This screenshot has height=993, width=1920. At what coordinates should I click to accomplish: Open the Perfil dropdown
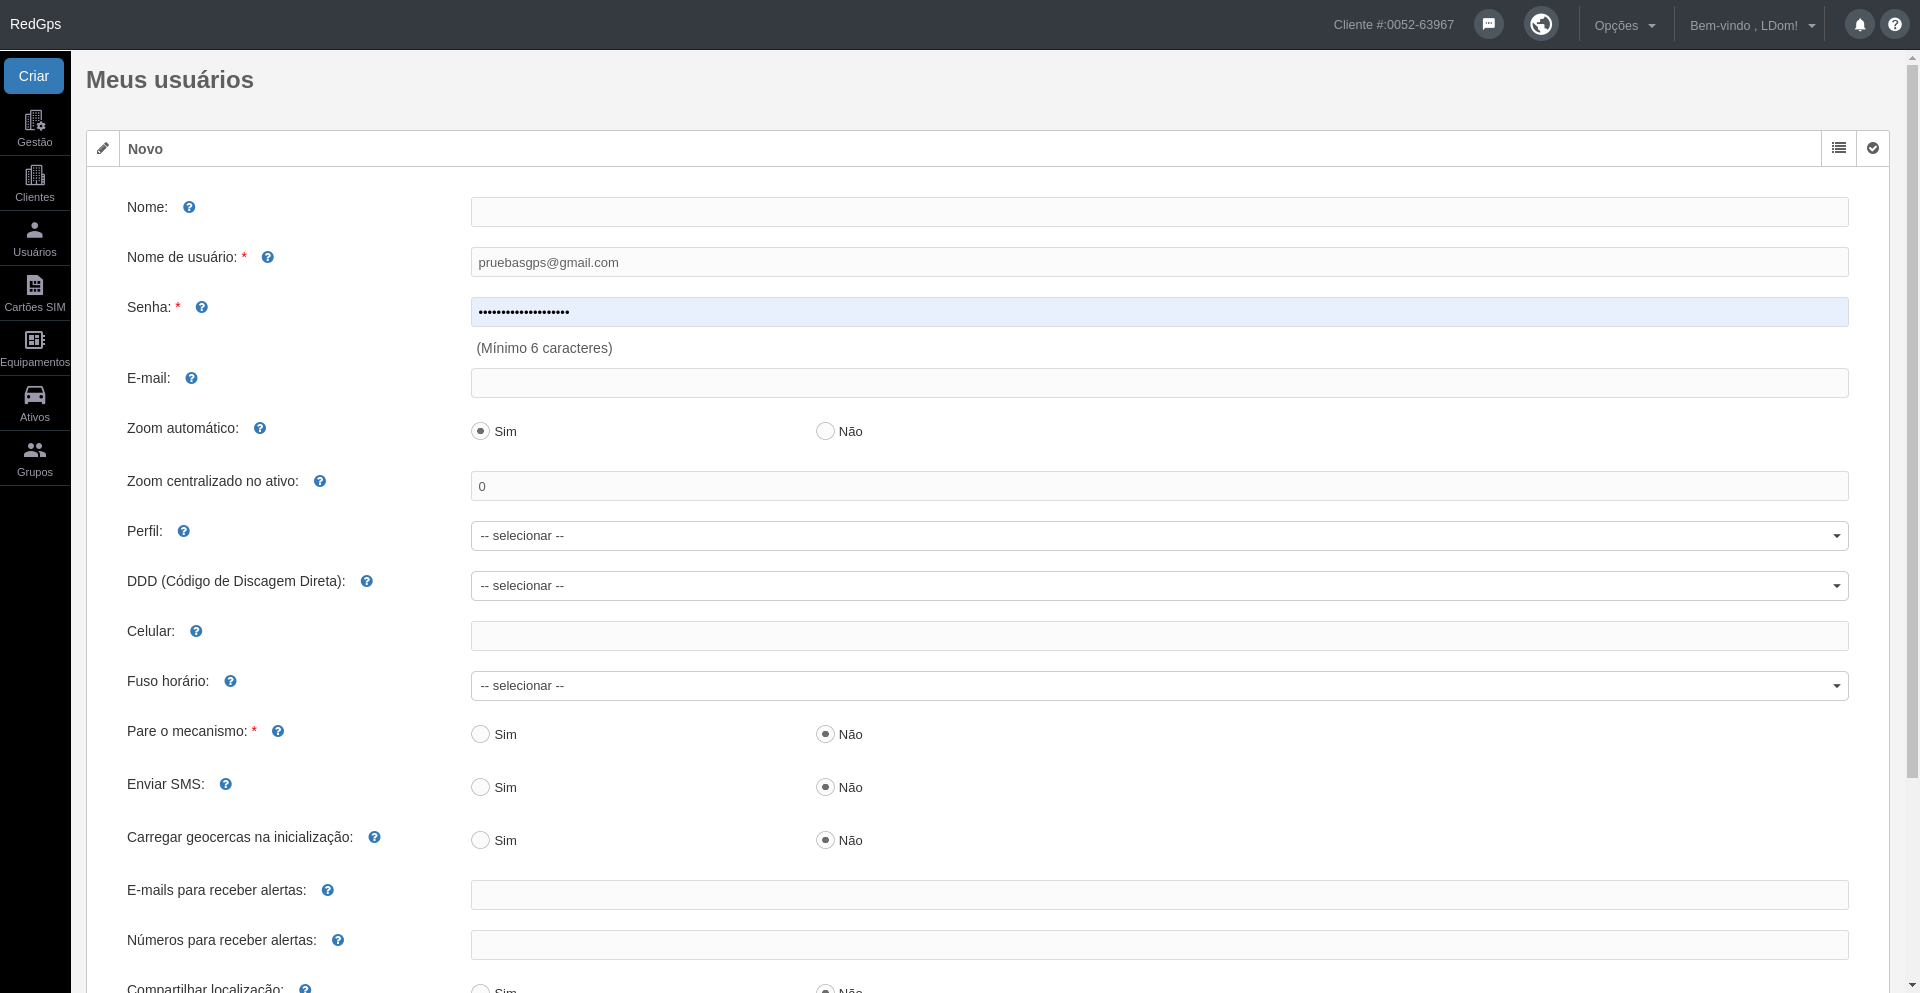tap(1159, 536)
